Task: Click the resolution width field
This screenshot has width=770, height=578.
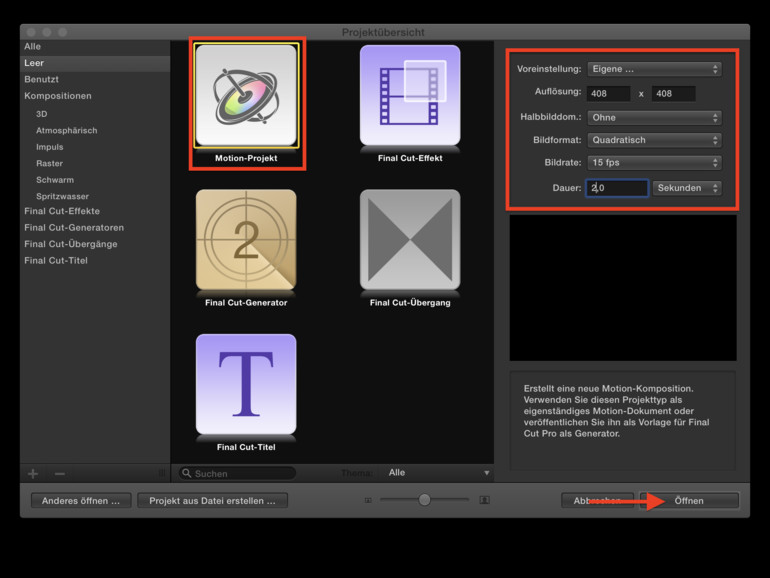Action: (608, 94)
